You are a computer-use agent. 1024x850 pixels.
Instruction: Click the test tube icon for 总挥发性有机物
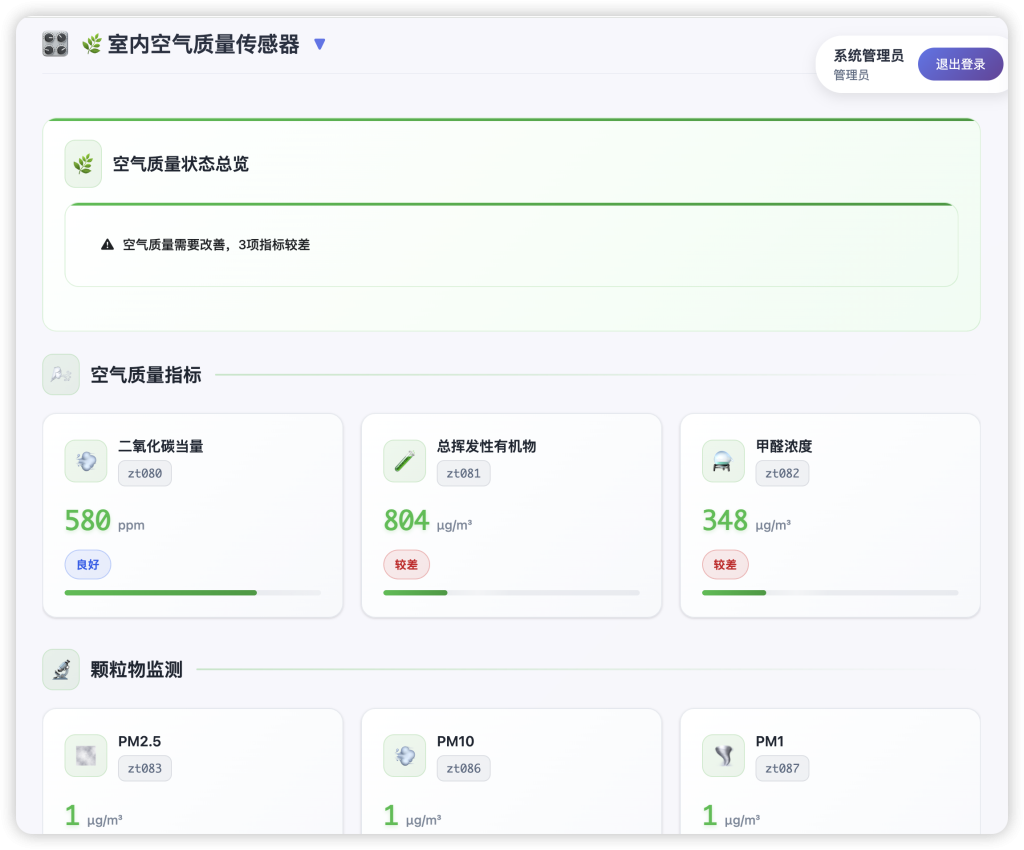[x=404, y=461]
